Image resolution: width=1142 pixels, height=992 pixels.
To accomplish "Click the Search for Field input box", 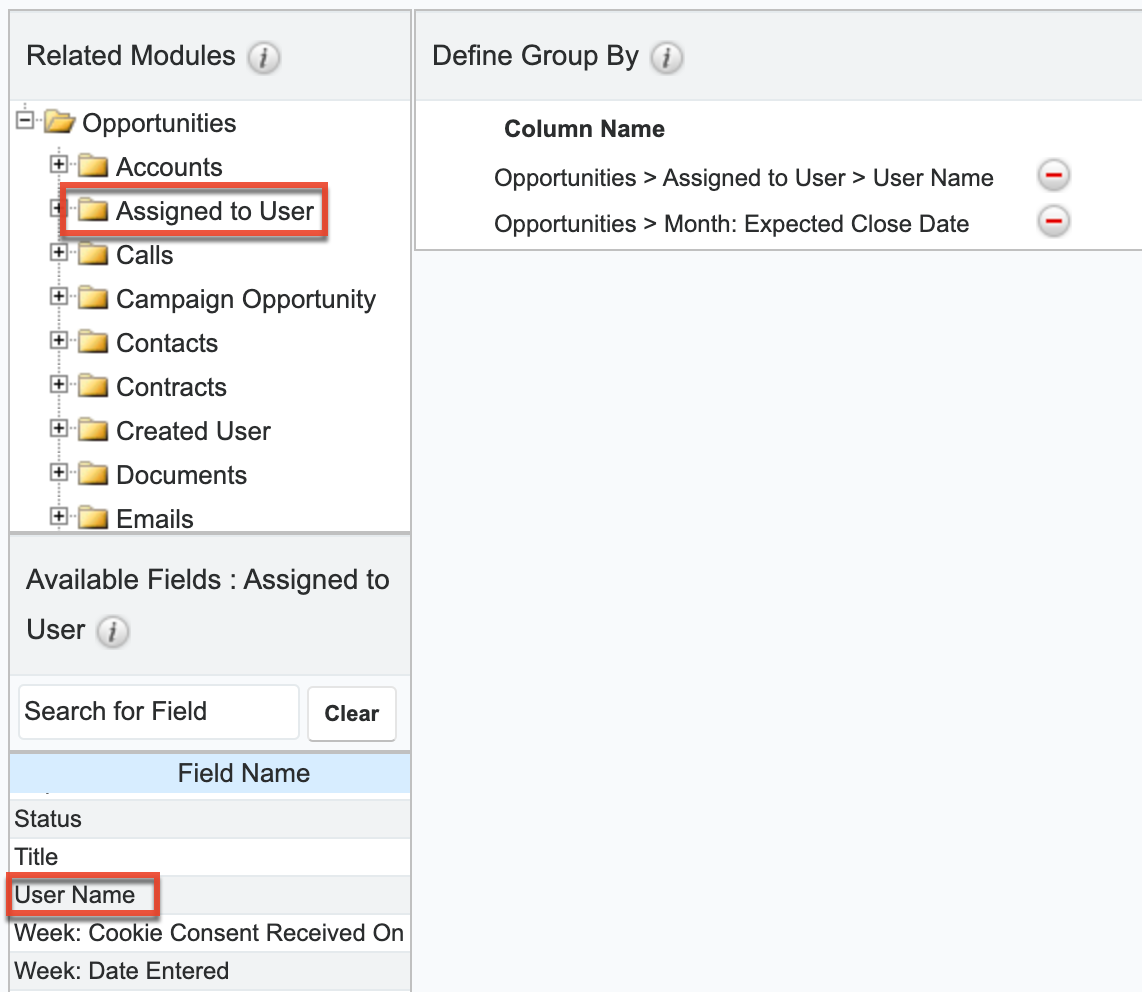I will coord(158,712).
